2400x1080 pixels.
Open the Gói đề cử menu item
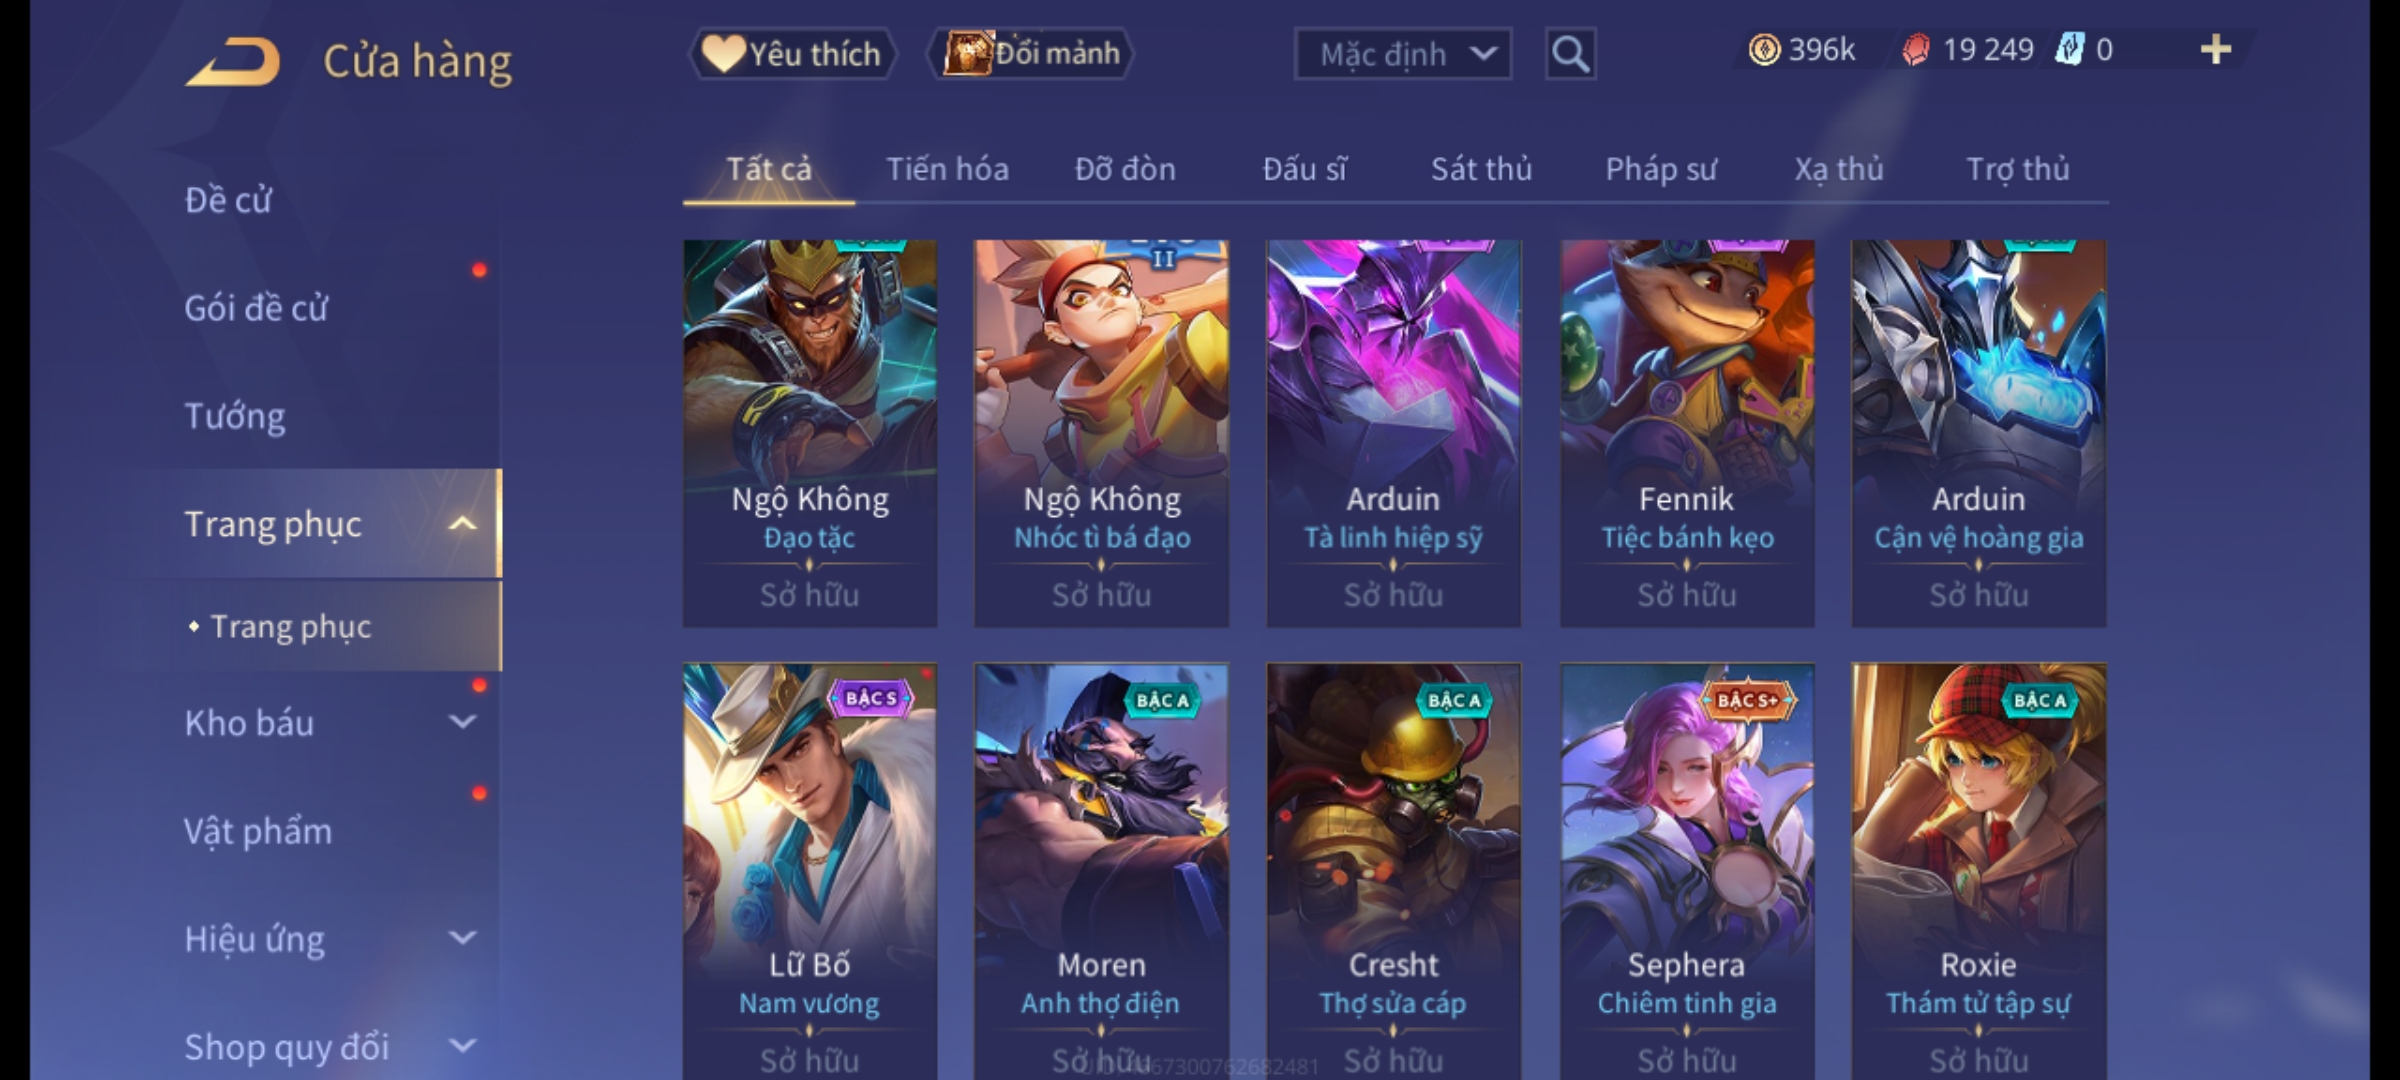click(256, 308)
